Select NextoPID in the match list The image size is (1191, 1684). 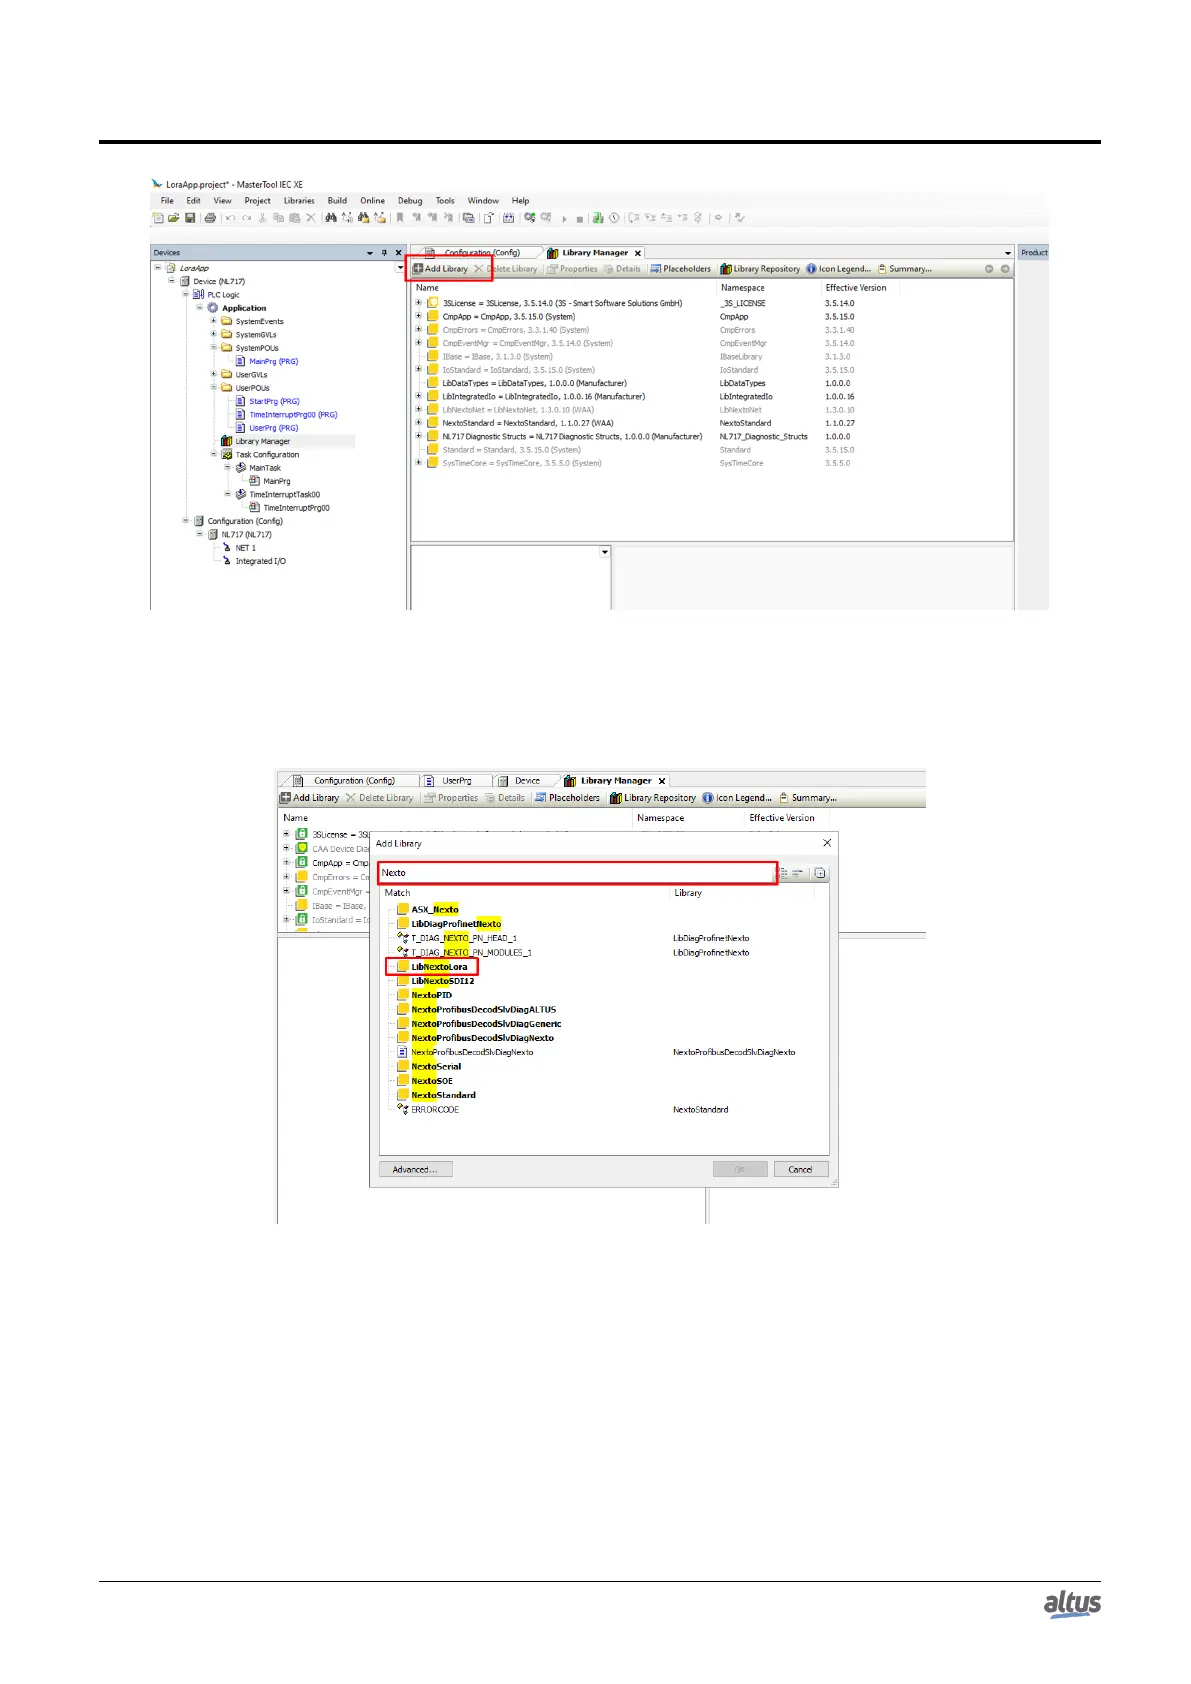(x=431, y=995)
